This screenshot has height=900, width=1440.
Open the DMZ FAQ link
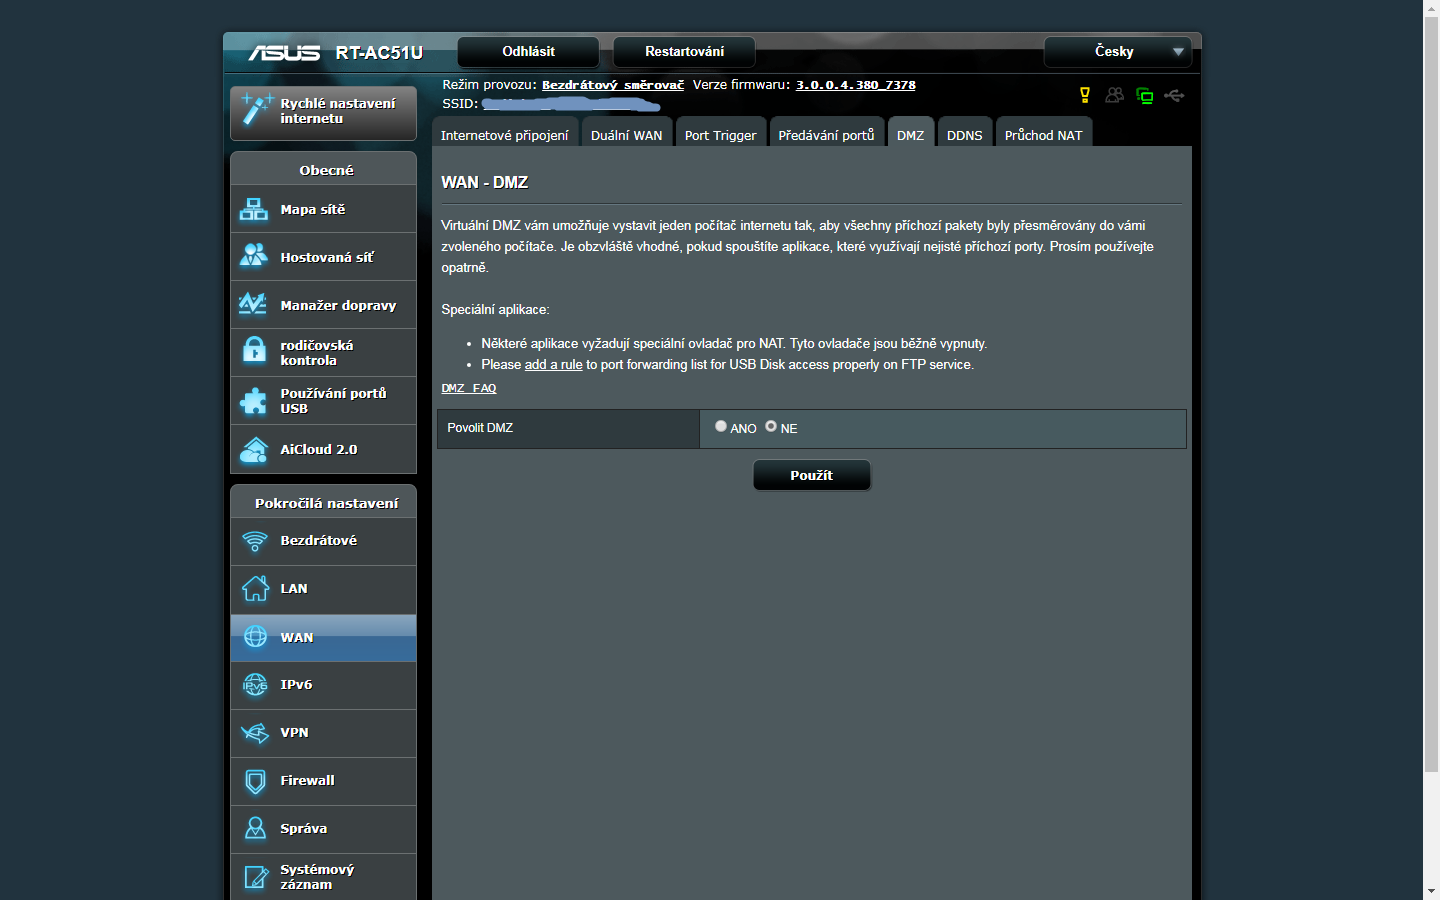pos(468,388)
